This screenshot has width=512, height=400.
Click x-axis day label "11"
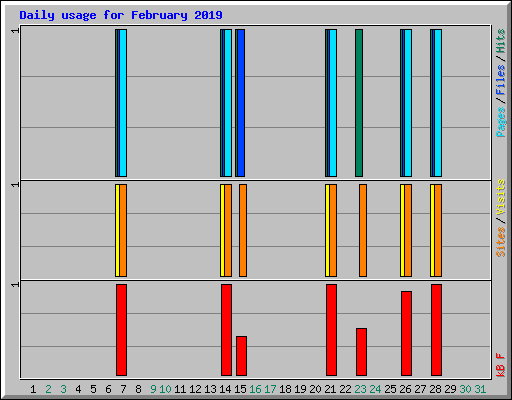(180, 389)
